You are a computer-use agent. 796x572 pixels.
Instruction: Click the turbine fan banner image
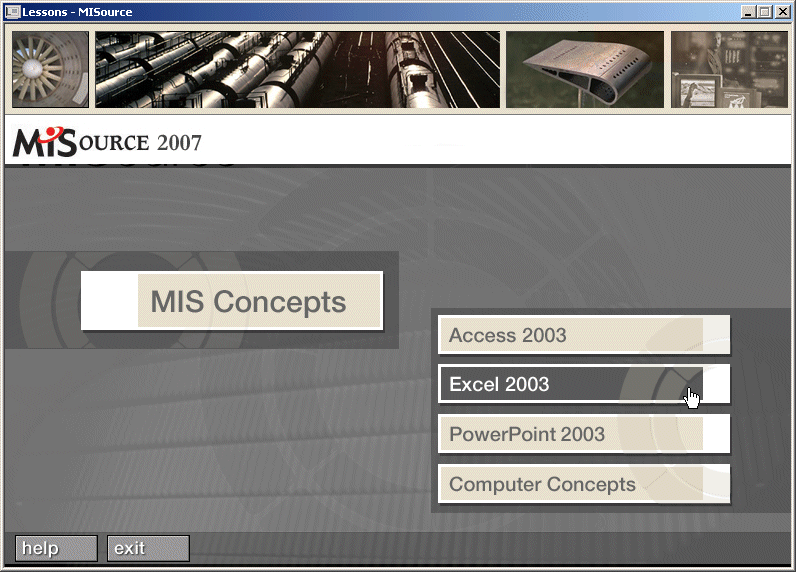click(50, 70)
